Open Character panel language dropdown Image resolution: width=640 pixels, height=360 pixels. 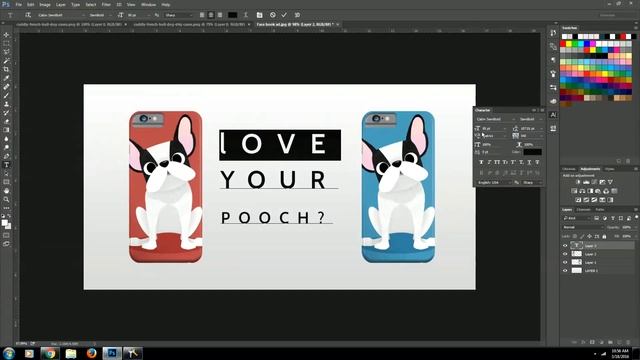(x=493, y=182)
